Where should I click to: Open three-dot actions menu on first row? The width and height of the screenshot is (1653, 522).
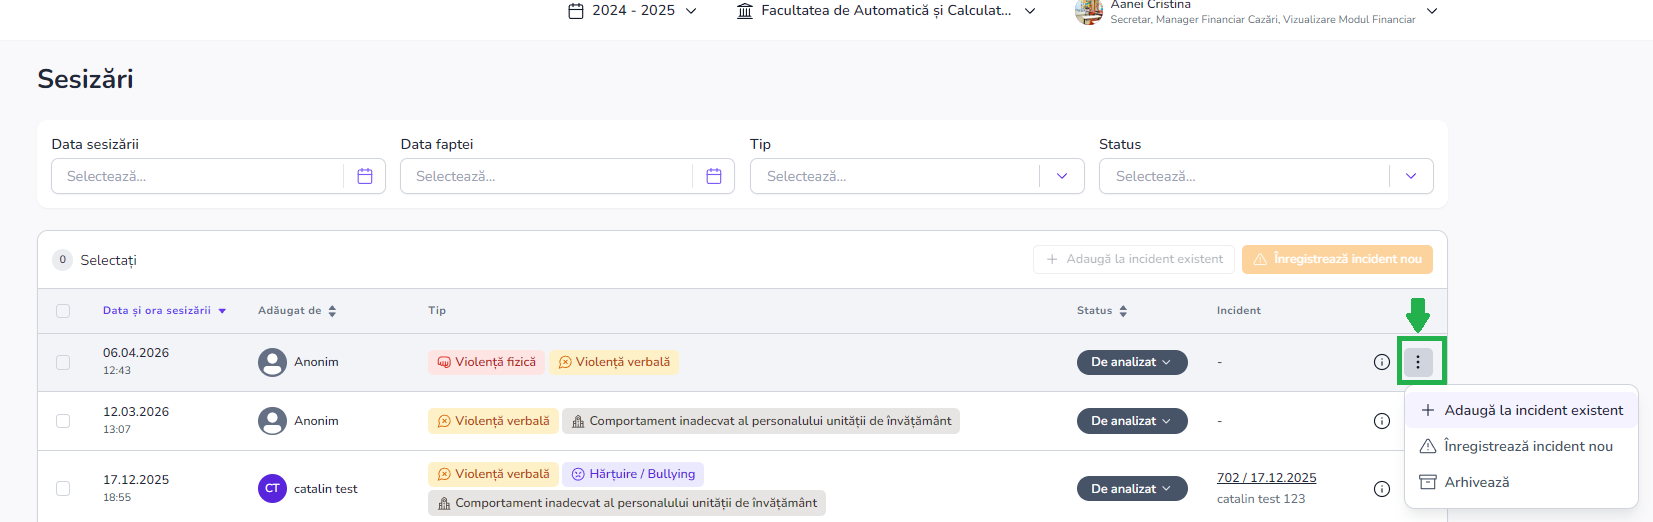tap(1418, 362)
